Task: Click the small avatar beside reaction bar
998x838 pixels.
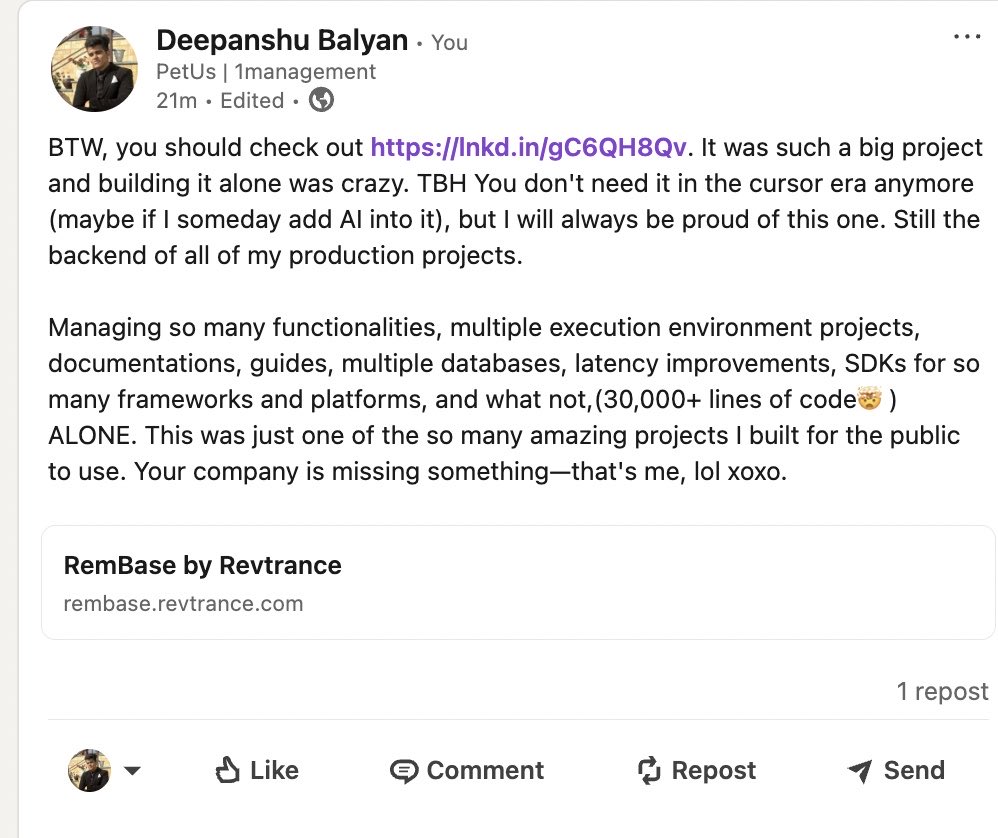Action: pos(89,770)
